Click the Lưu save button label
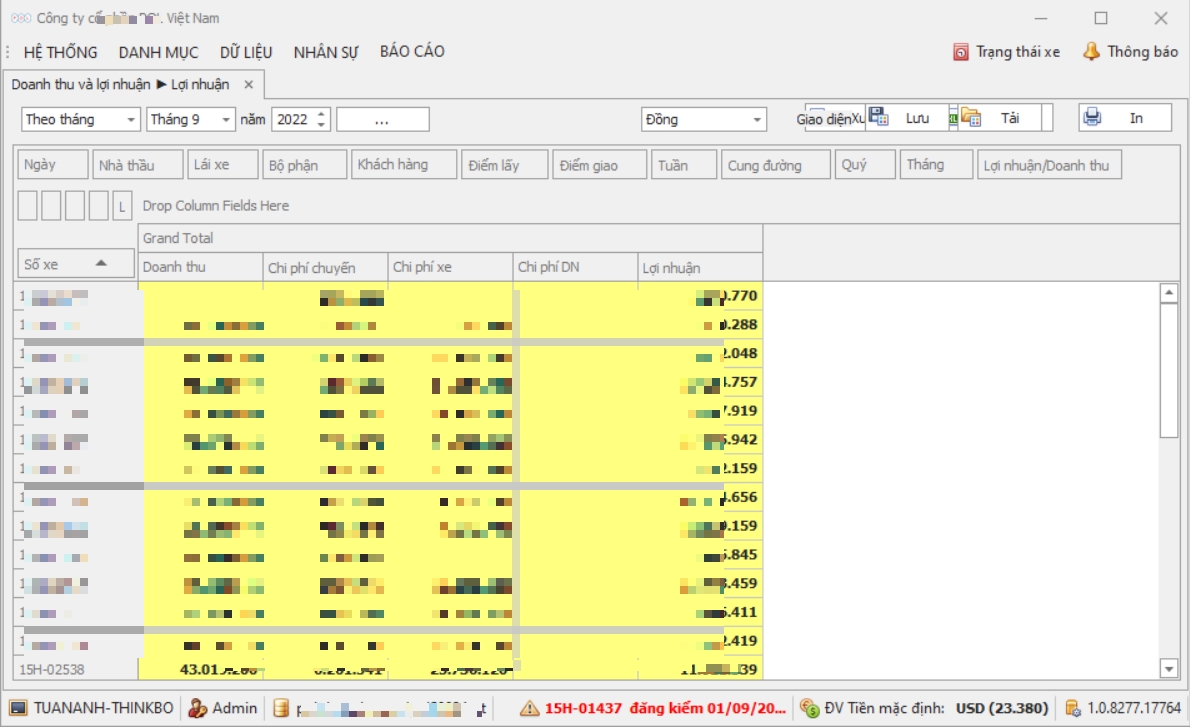 point(917,118)
